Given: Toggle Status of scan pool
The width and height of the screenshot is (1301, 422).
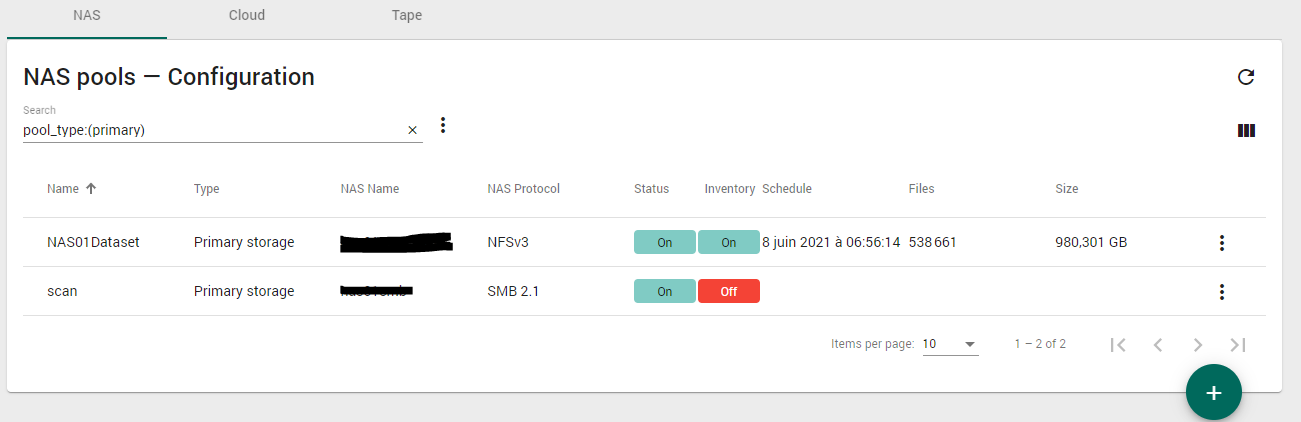Looking at the screenshot, I should click(664, 291).
